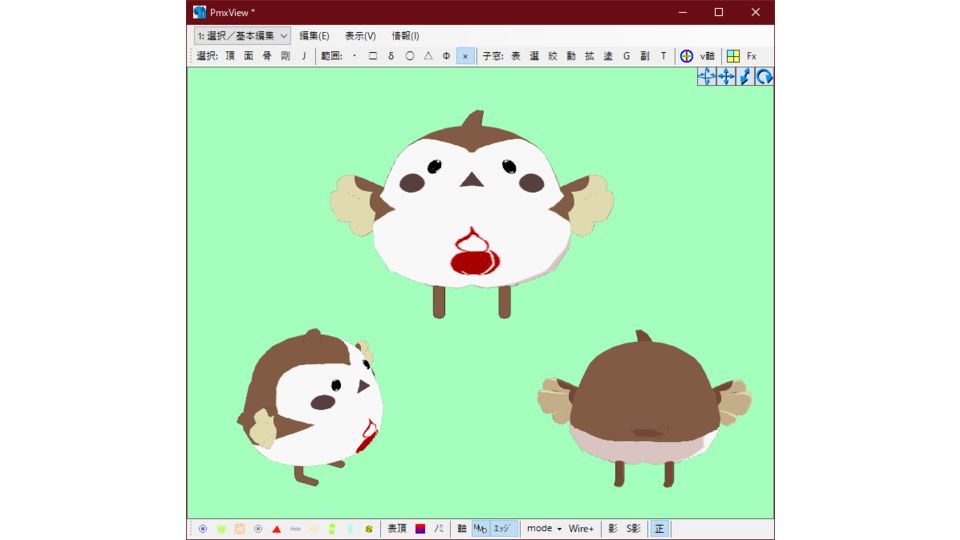Image resolution: width=960 pixels, height=540 pixels.
Task: Open the 副 sub-window
Action: [x=645, y=56]
